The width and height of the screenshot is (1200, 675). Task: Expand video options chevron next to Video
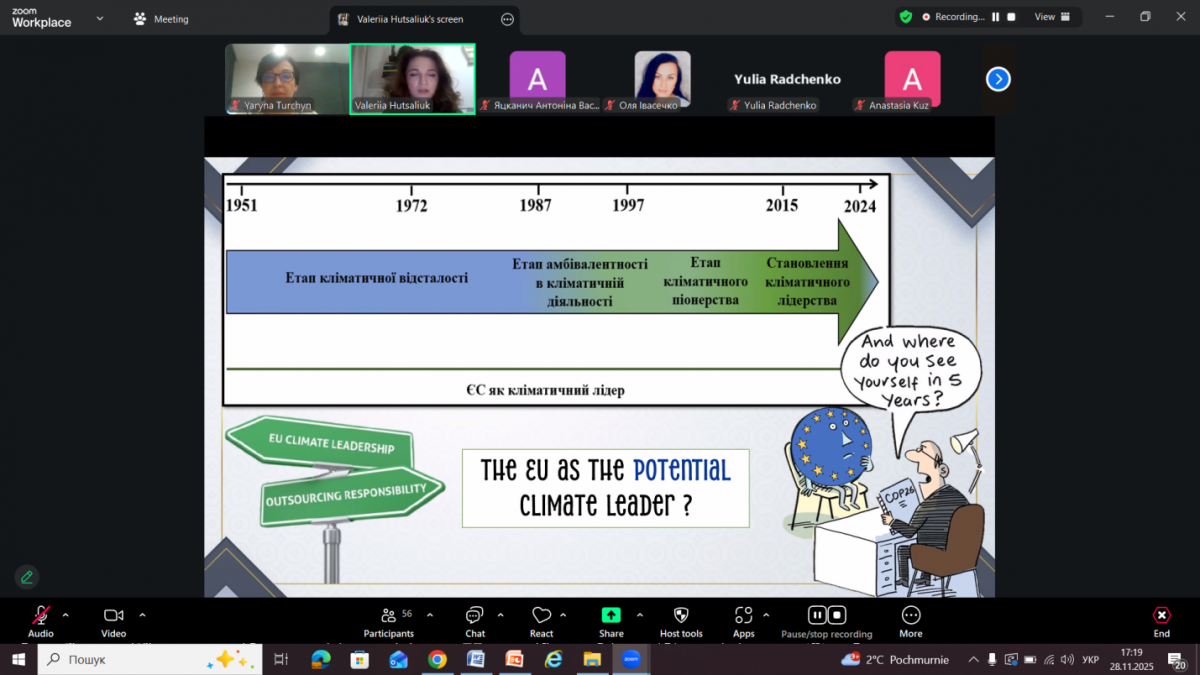pyautogui.click(x=142, y=615)
